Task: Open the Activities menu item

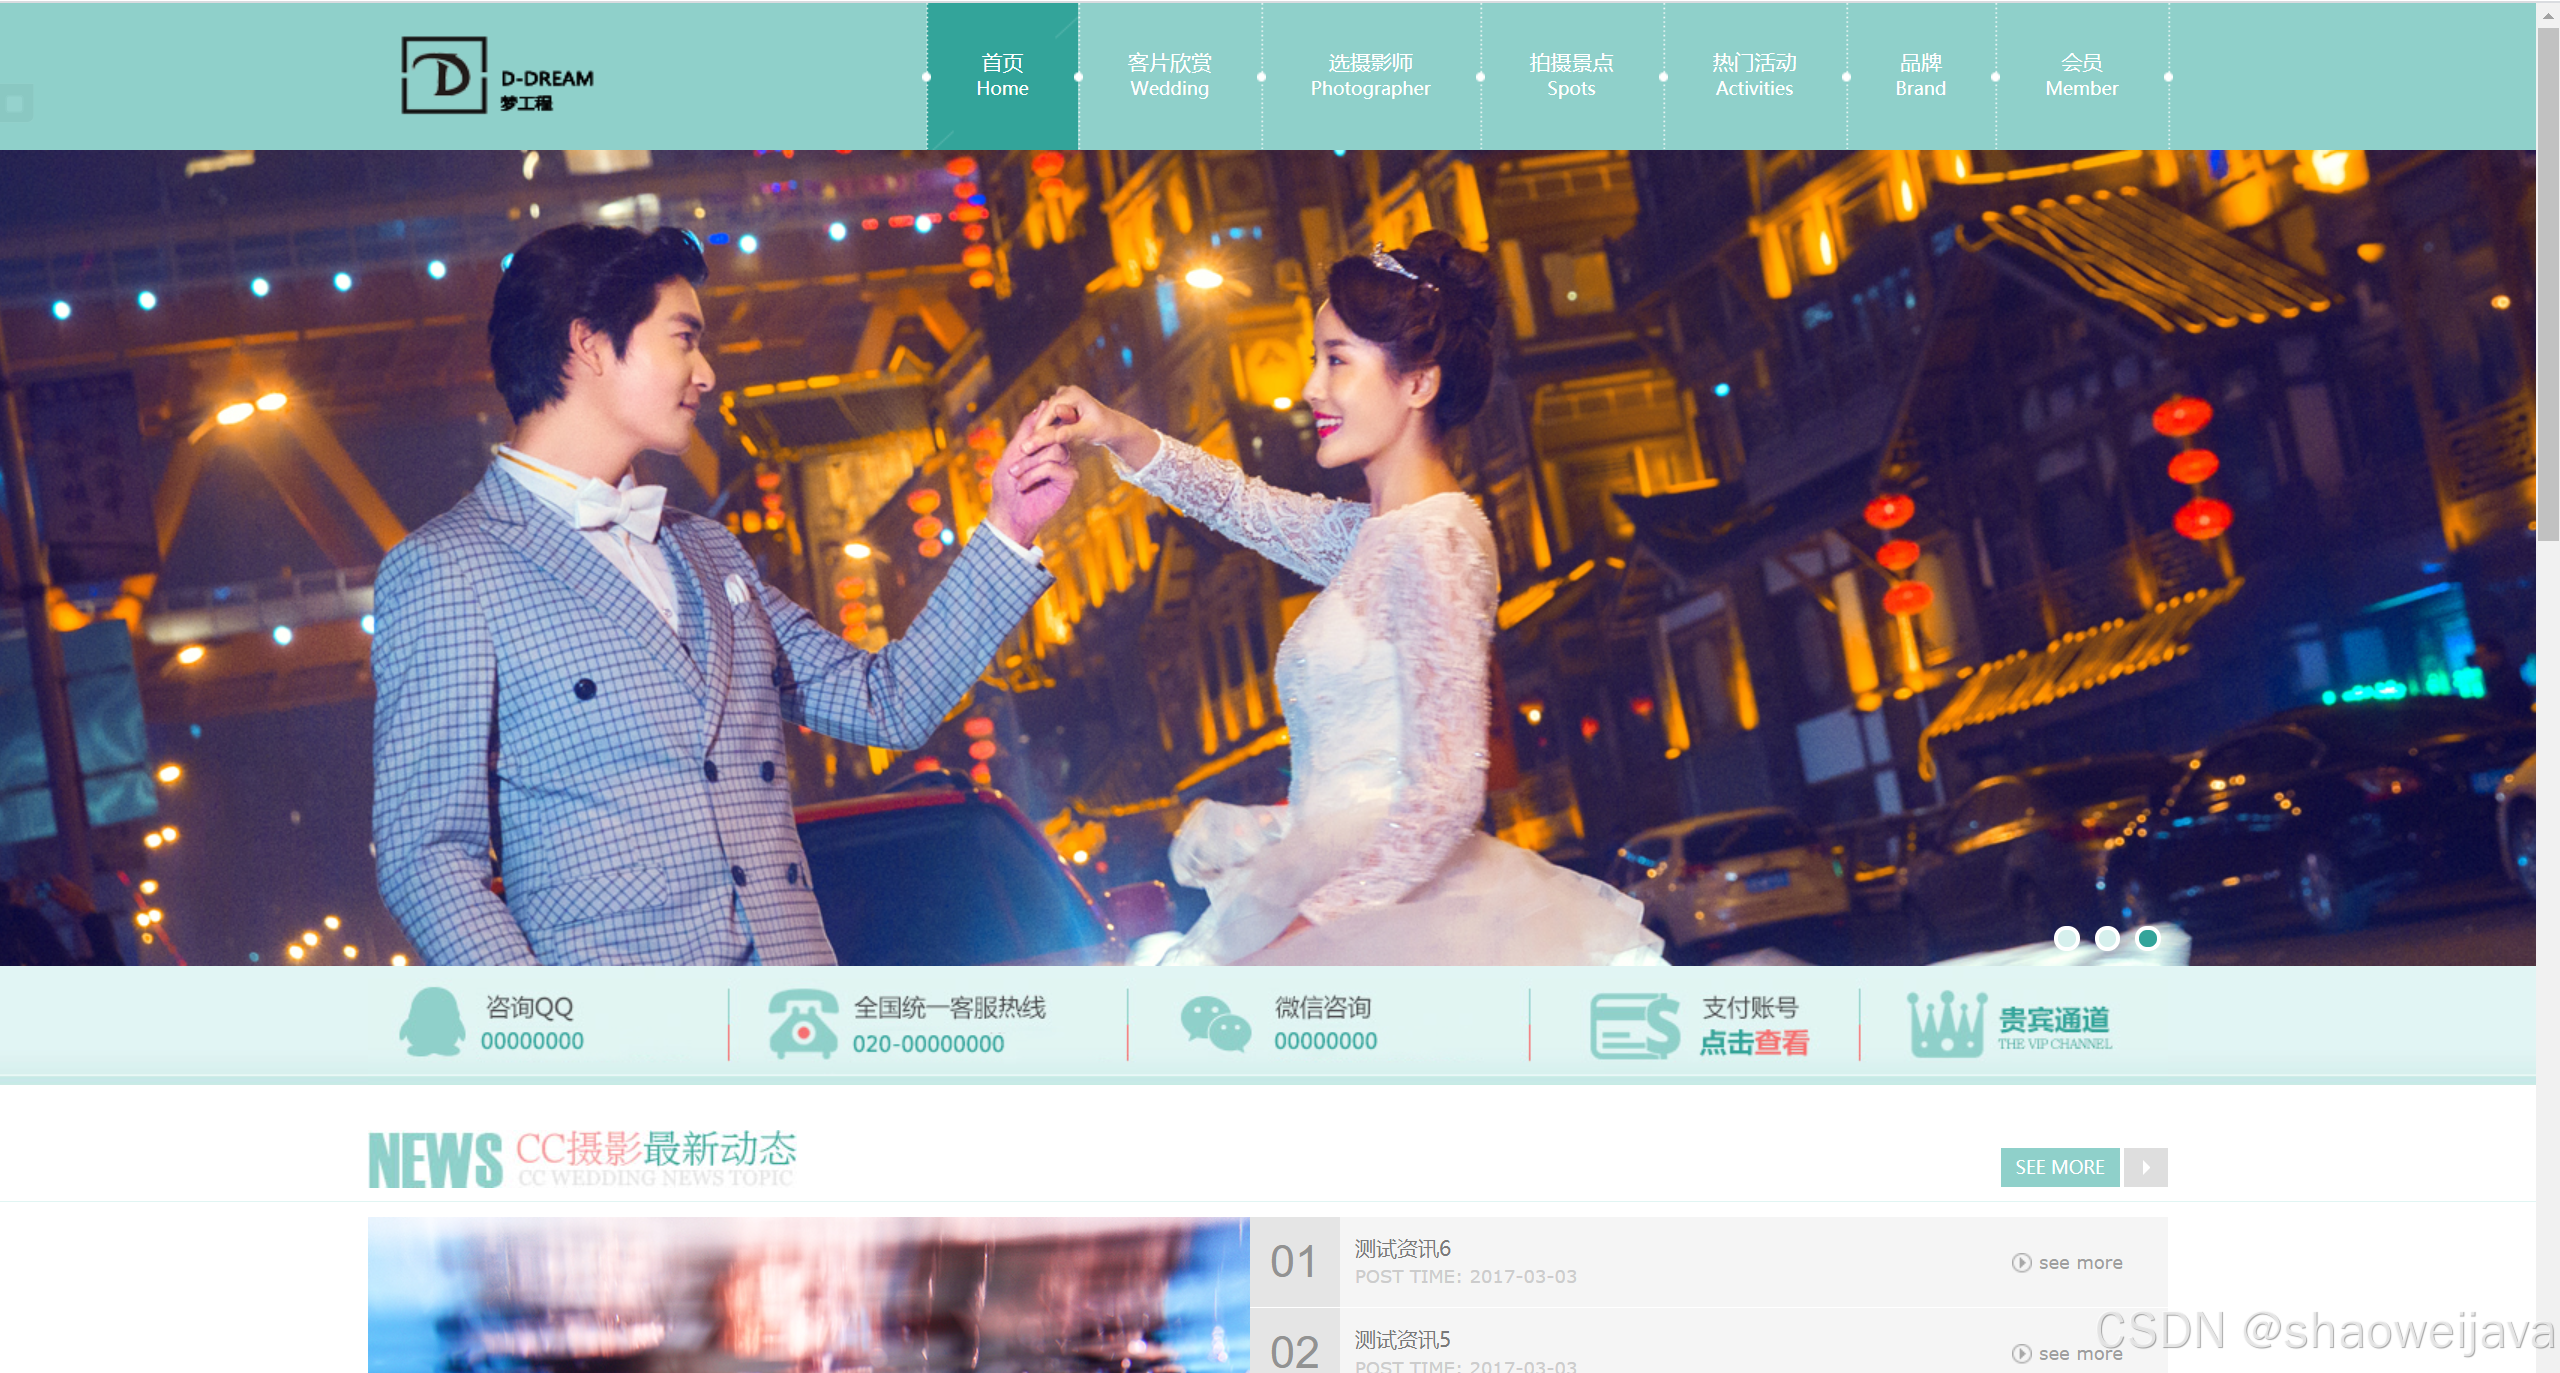Action: [1754, 76]
